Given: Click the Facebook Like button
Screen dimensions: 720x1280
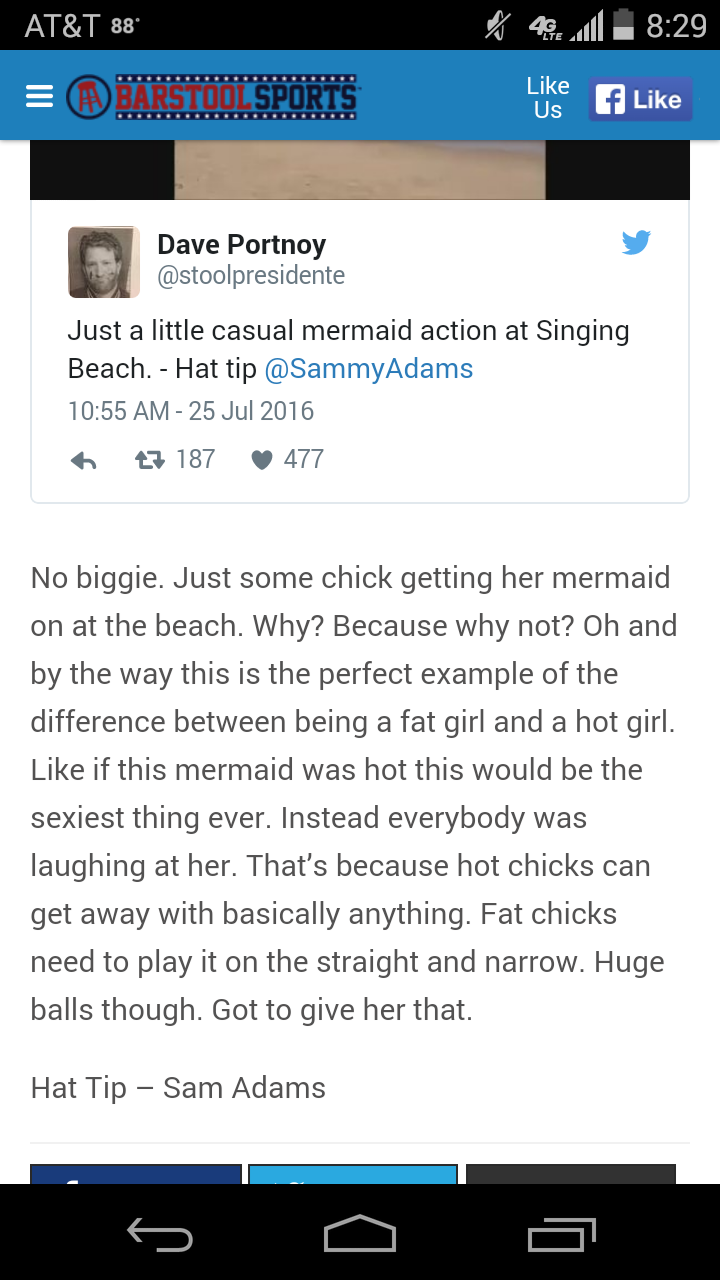Looking at the screenshot, I should (x=639, y=99).
